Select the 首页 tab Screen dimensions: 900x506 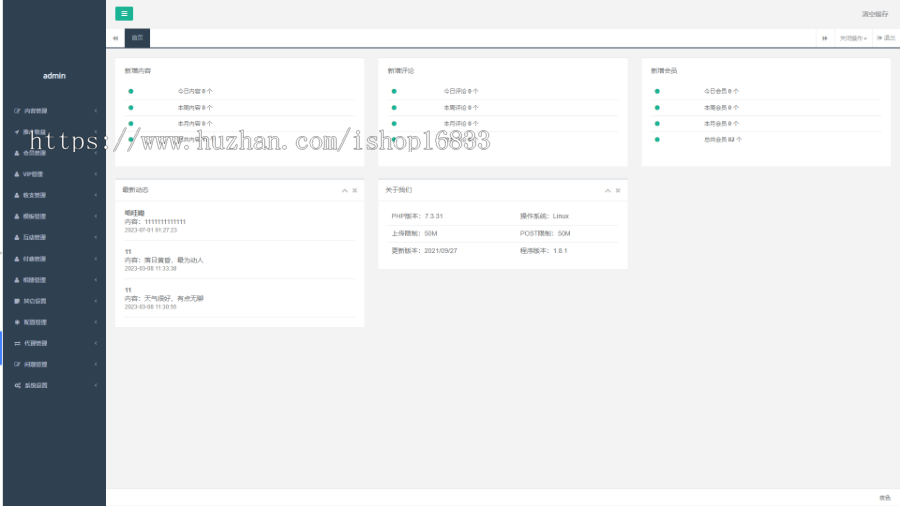click(137, 38)
